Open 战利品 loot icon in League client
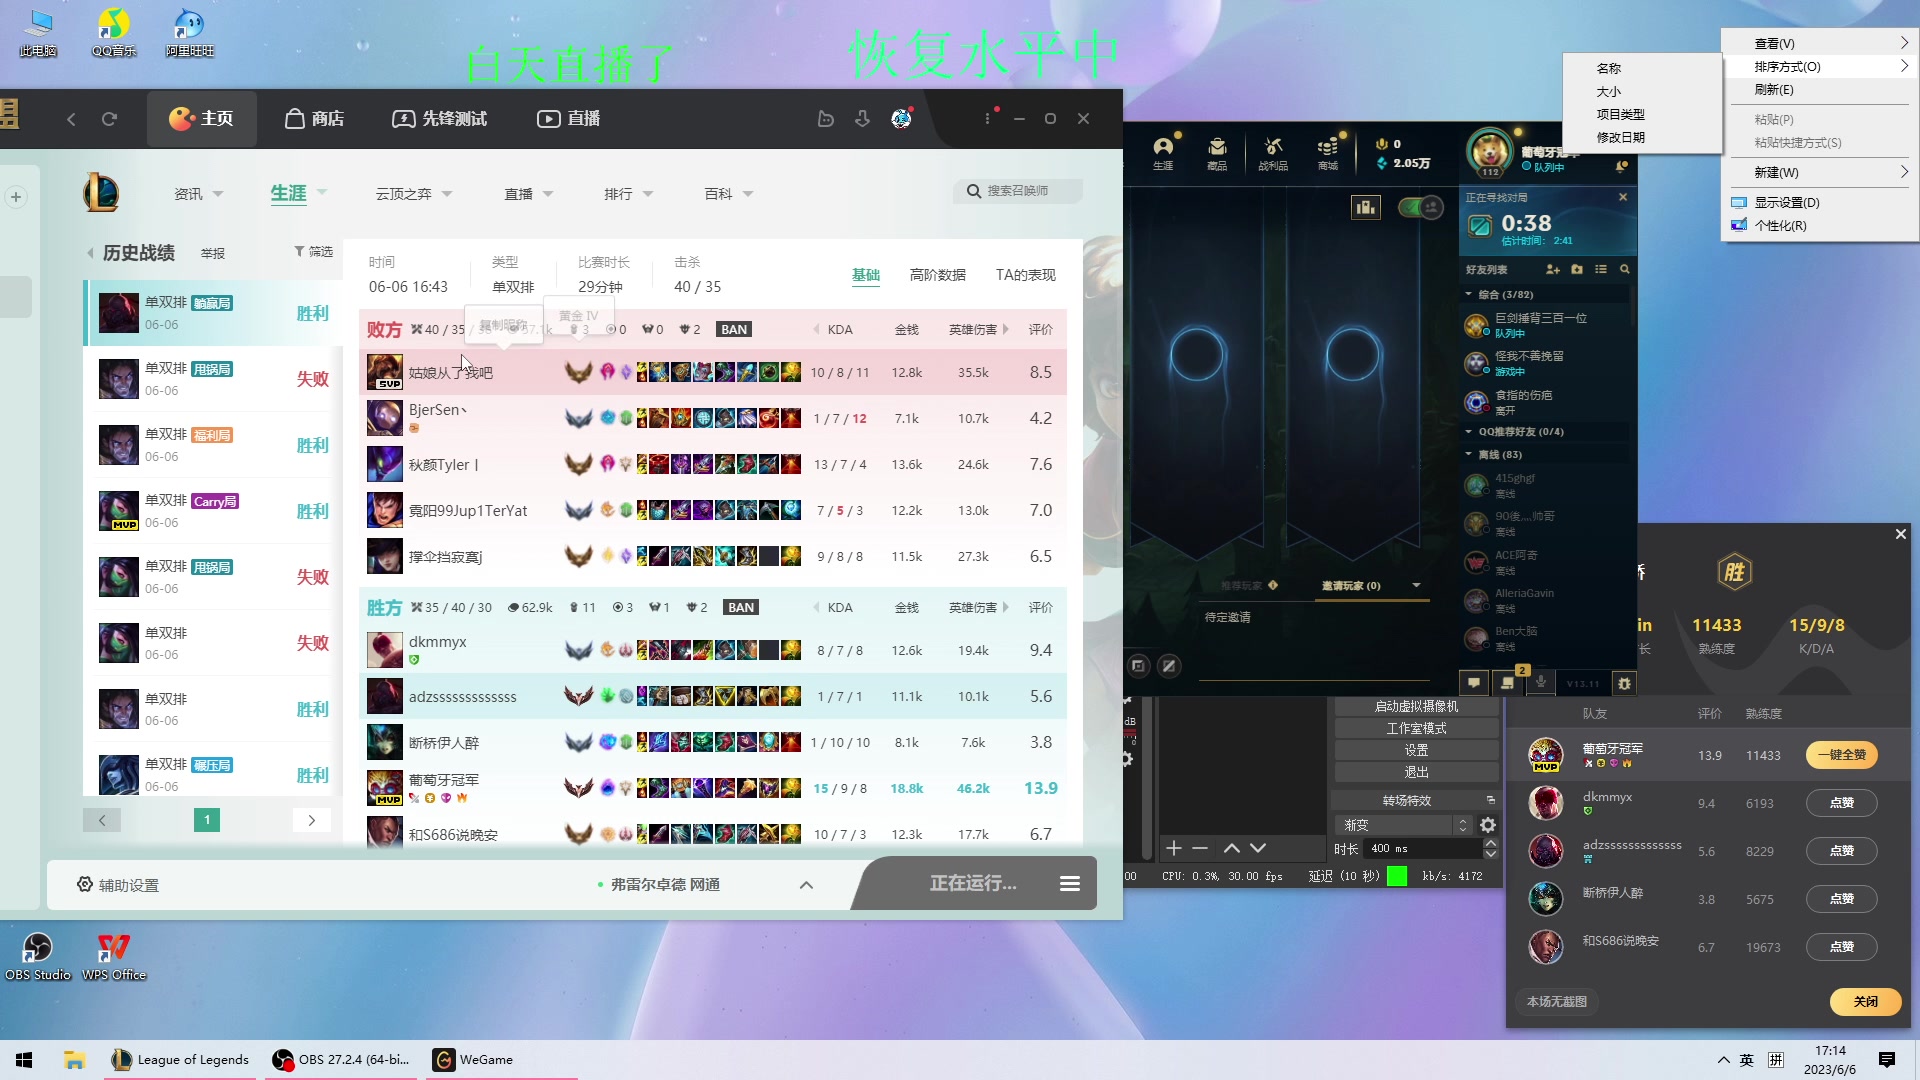The height and width of the screenshot is (1080, 1920). click(1273, 153)
